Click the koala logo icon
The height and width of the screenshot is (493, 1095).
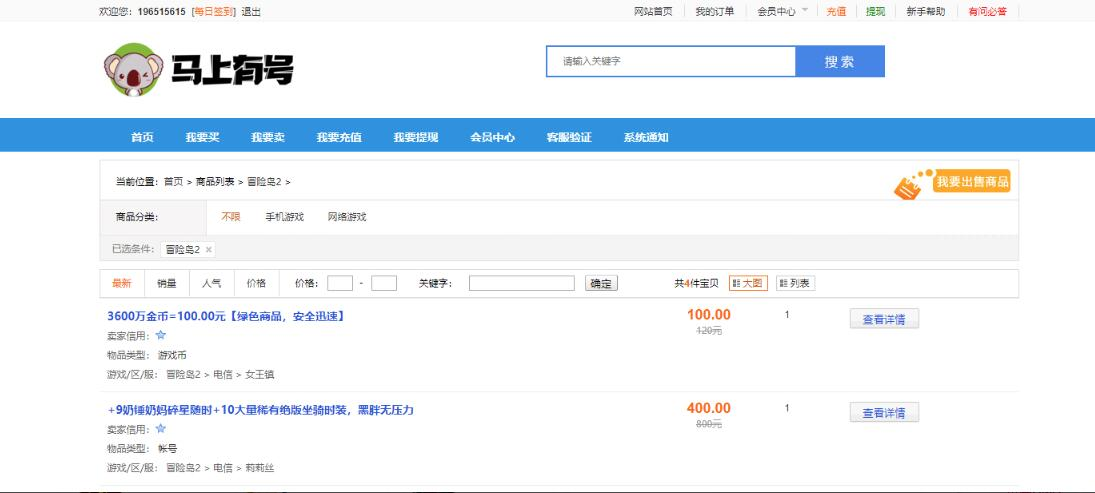coord(132,69)
